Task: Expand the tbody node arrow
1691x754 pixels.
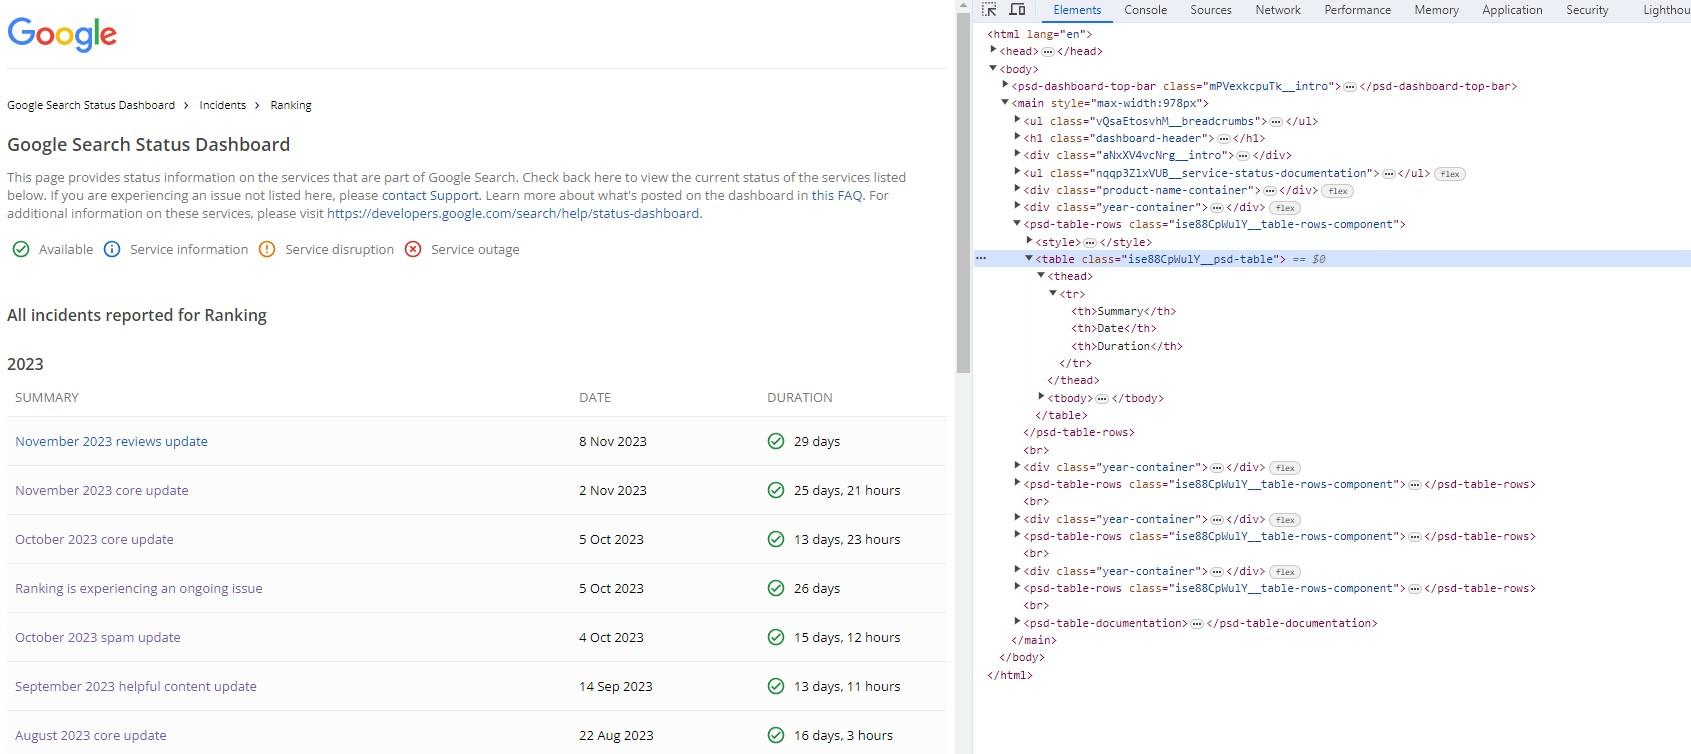Action: tap(1041, 398)
